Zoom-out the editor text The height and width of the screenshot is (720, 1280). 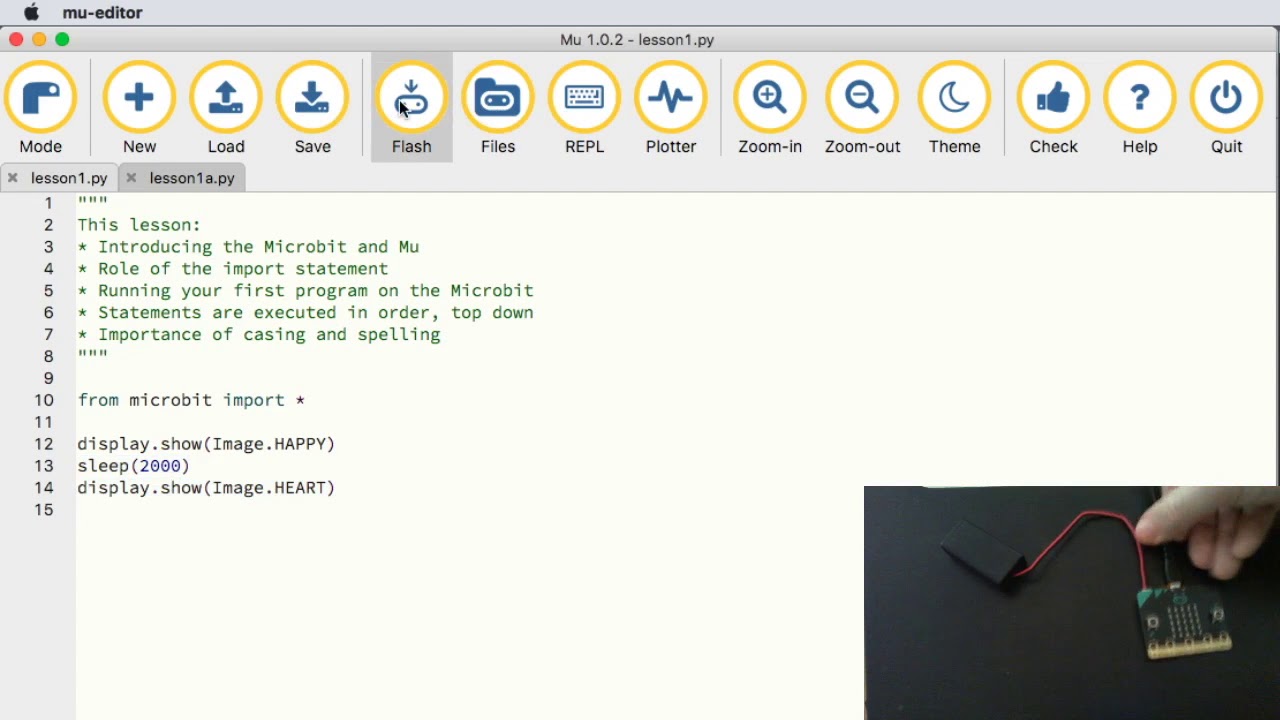862,108
